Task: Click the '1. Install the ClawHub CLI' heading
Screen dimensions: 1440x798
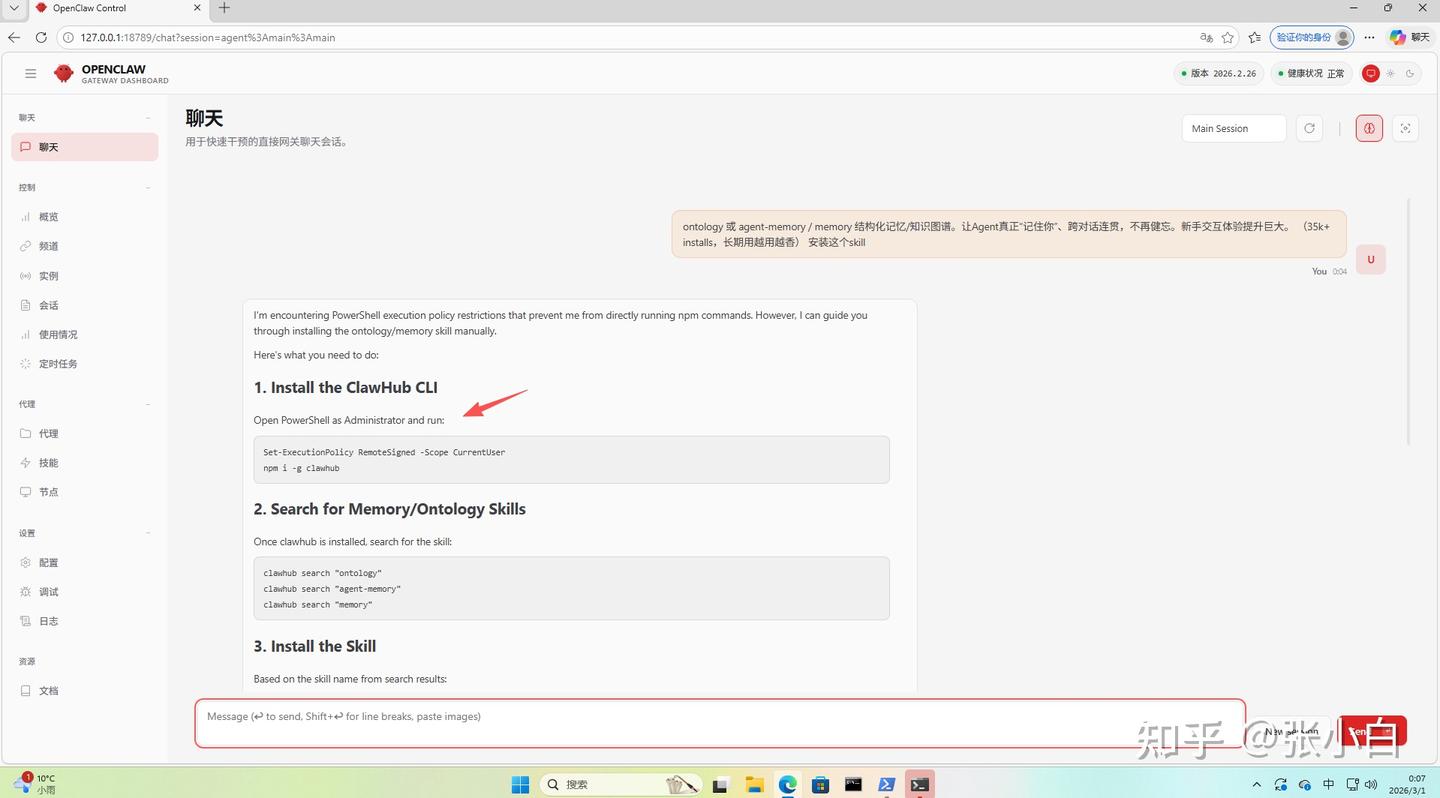Action: pyautogui.click(x=346, y=388)
